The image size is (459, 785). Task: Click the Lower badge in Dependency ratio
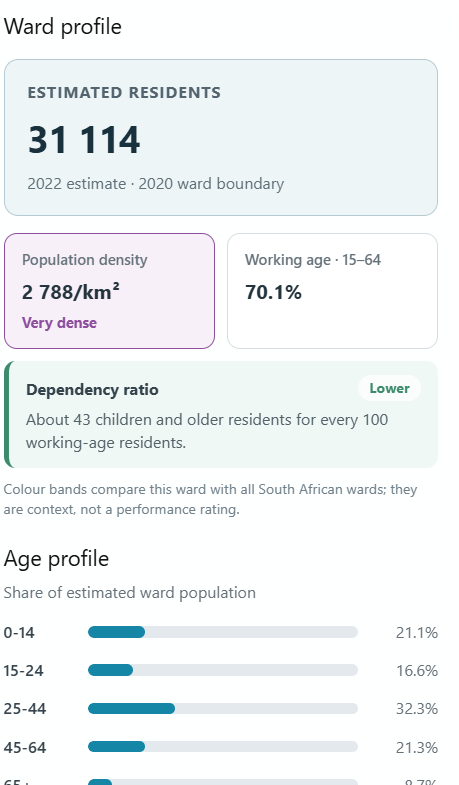[389, 388]
